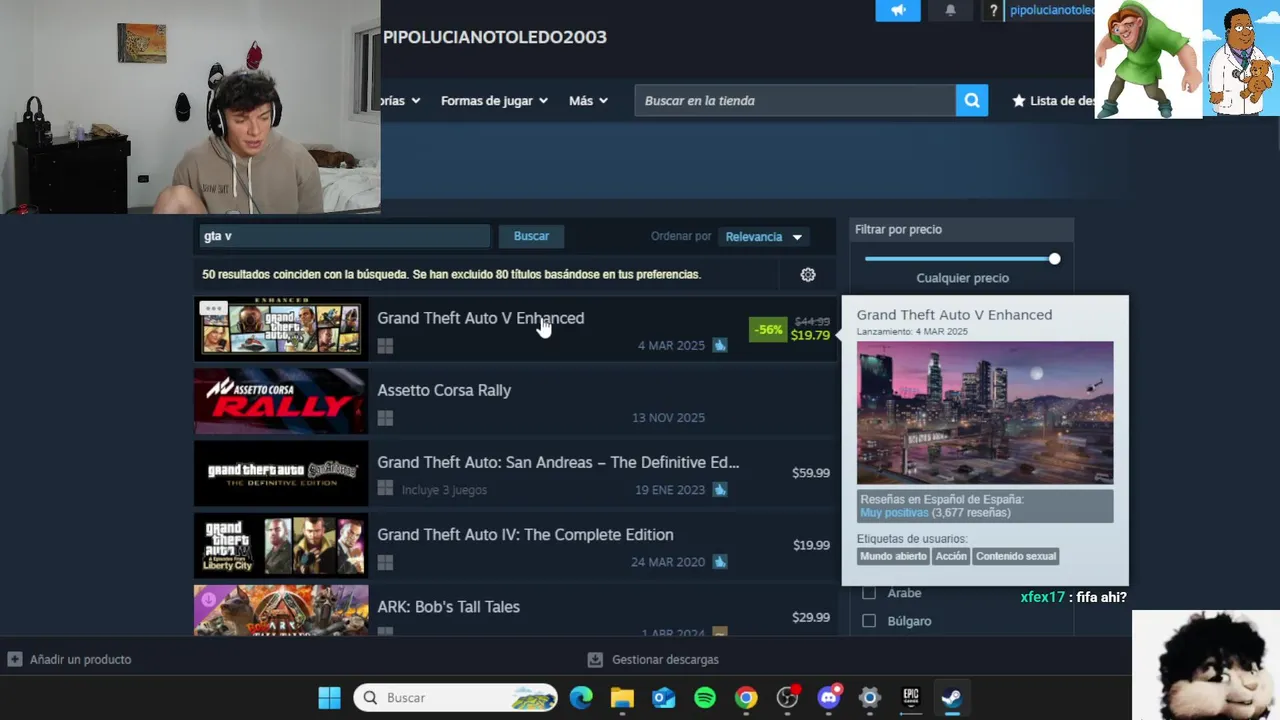Click the GTA IV Liberty City cover thumbnail

click(281, 545)
